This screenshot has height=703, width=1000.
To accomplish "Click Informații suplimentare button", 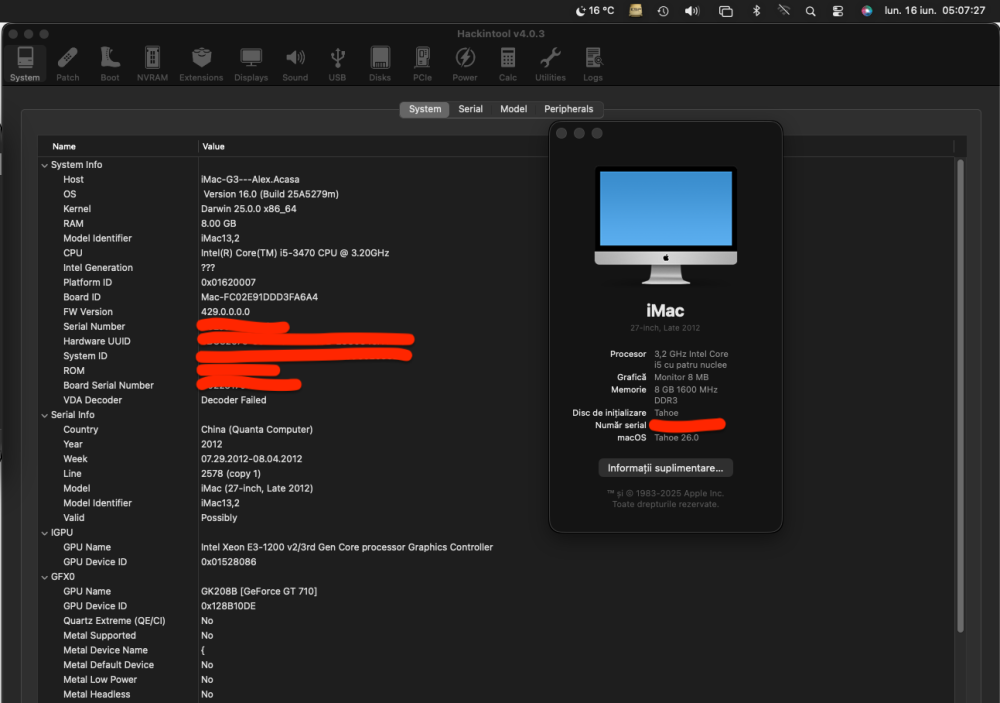I will pos(665,468).
